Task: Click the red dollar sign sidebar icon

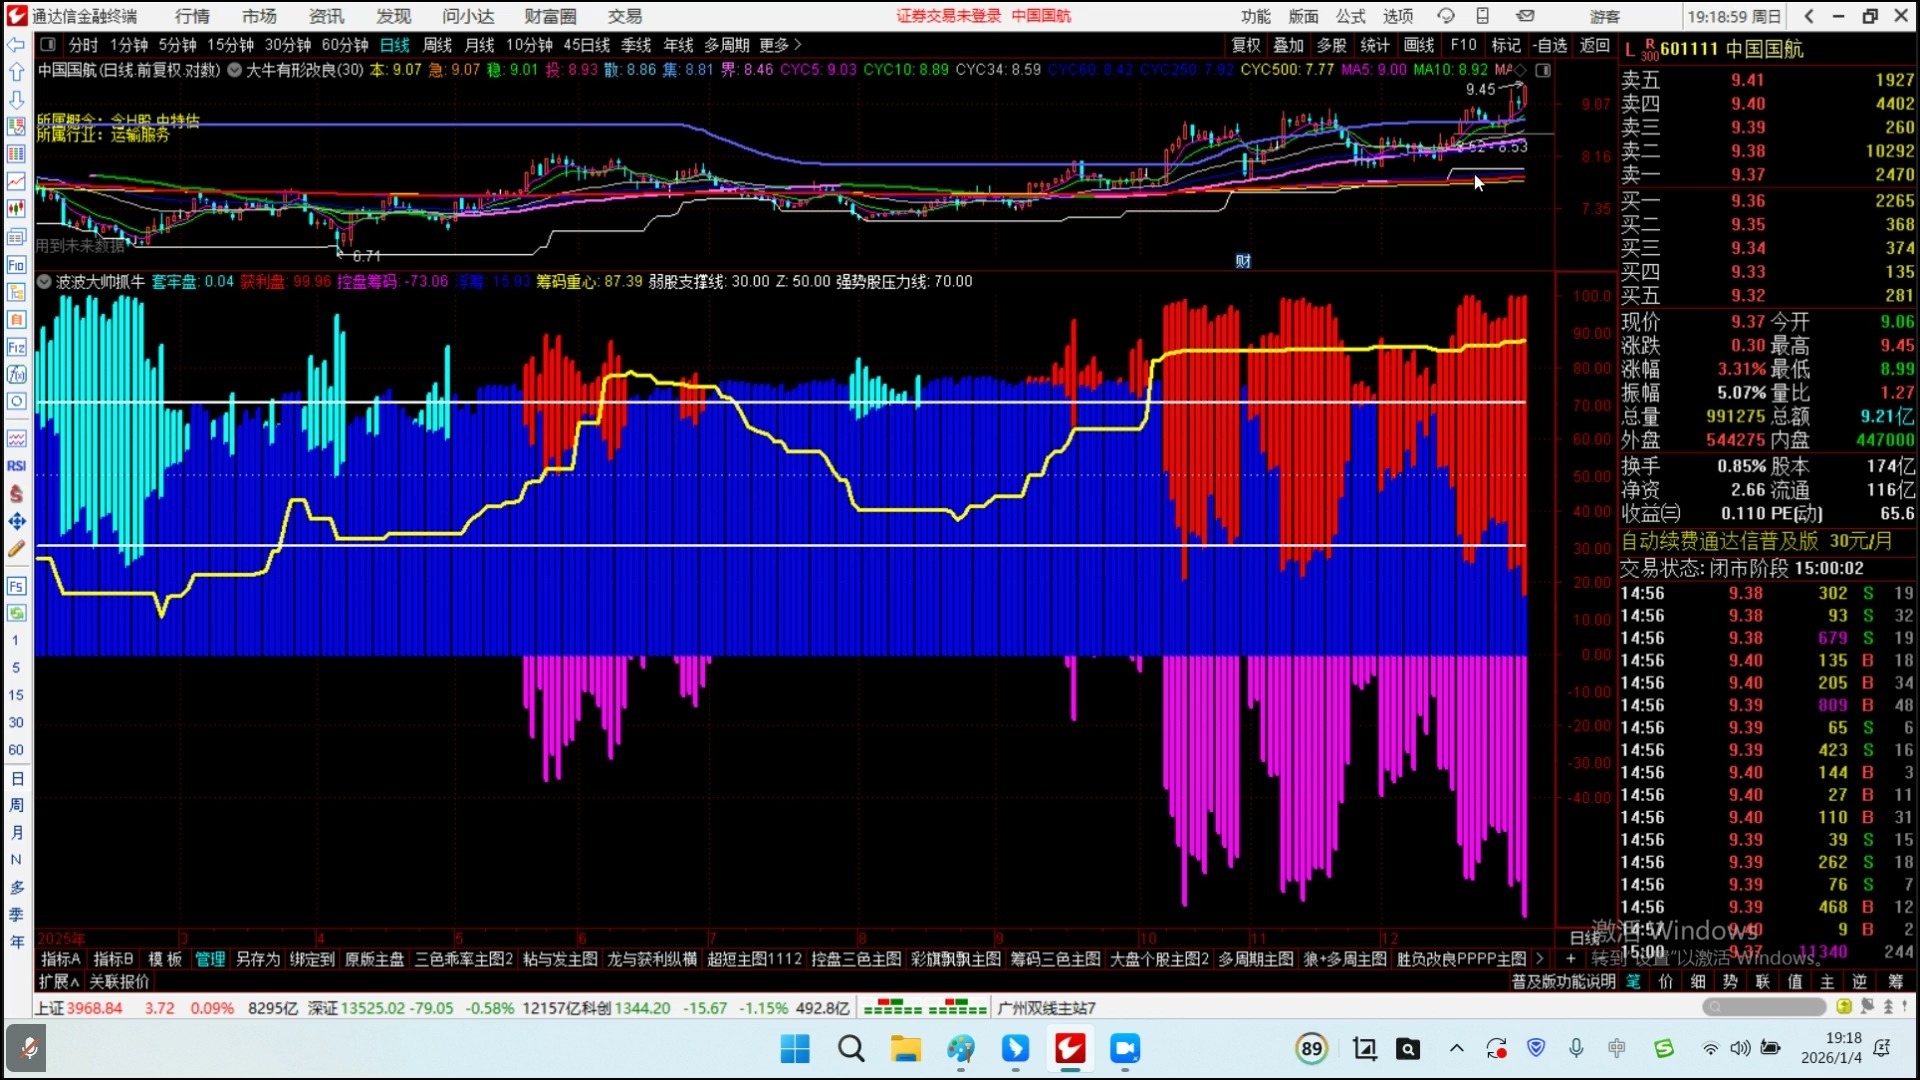Action: (x=16, y=494)
